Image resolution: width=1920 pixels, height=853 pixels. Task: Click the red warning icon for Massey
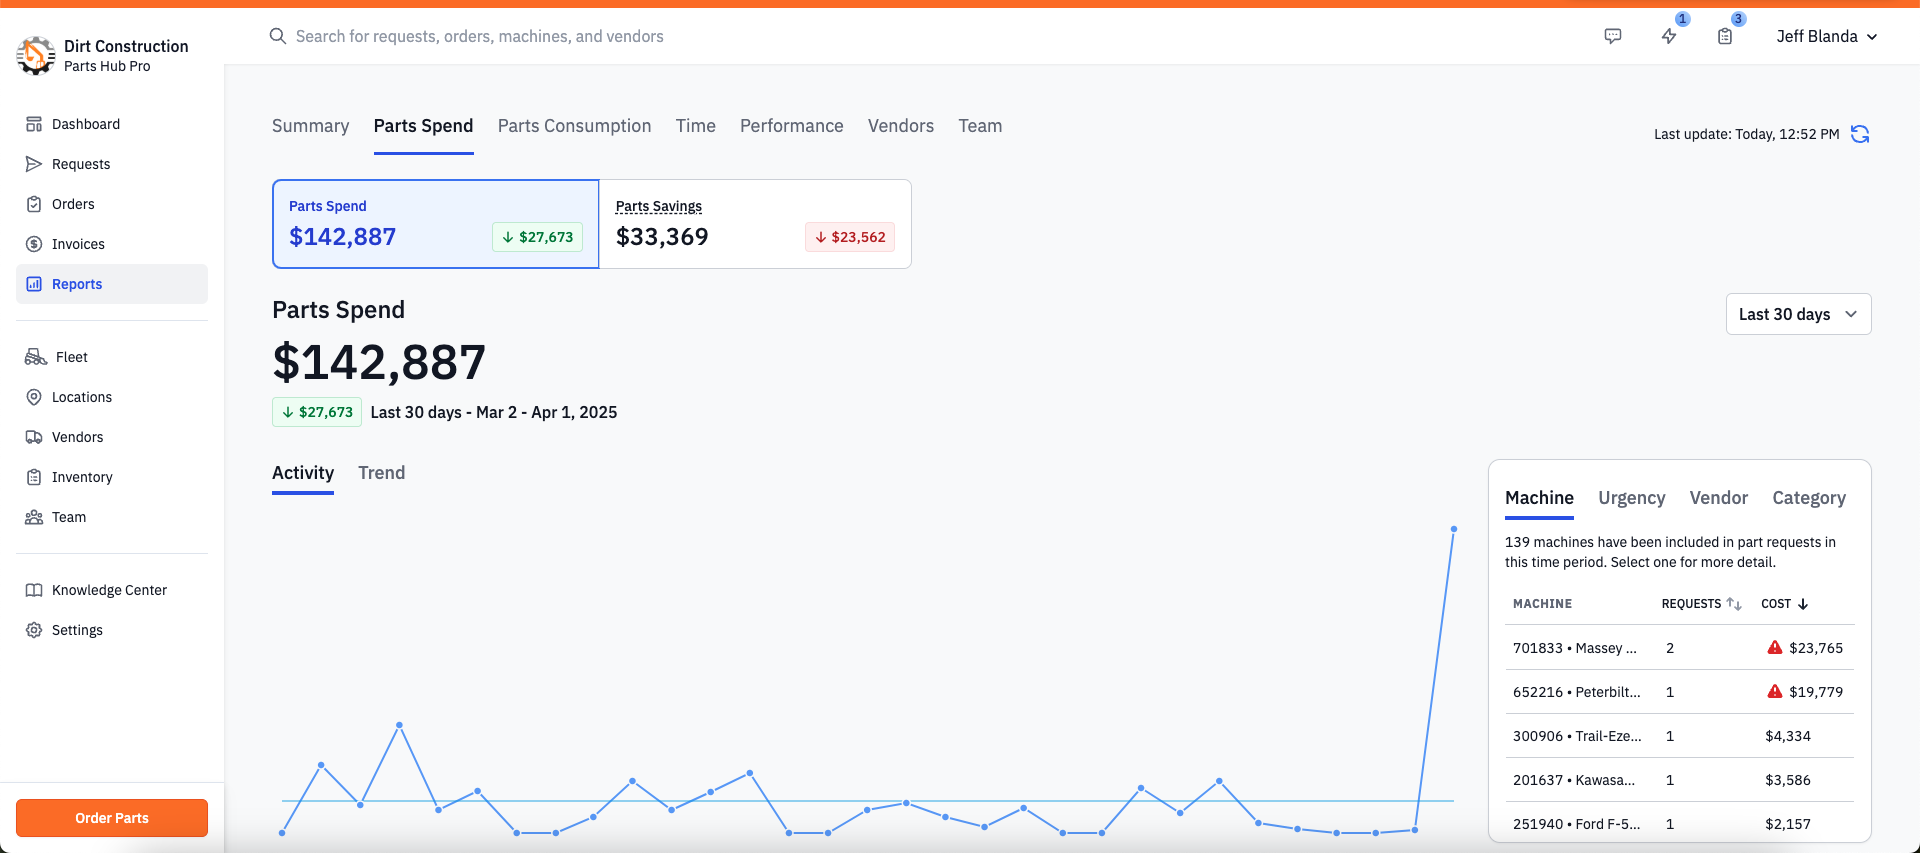coord(1775,647)
